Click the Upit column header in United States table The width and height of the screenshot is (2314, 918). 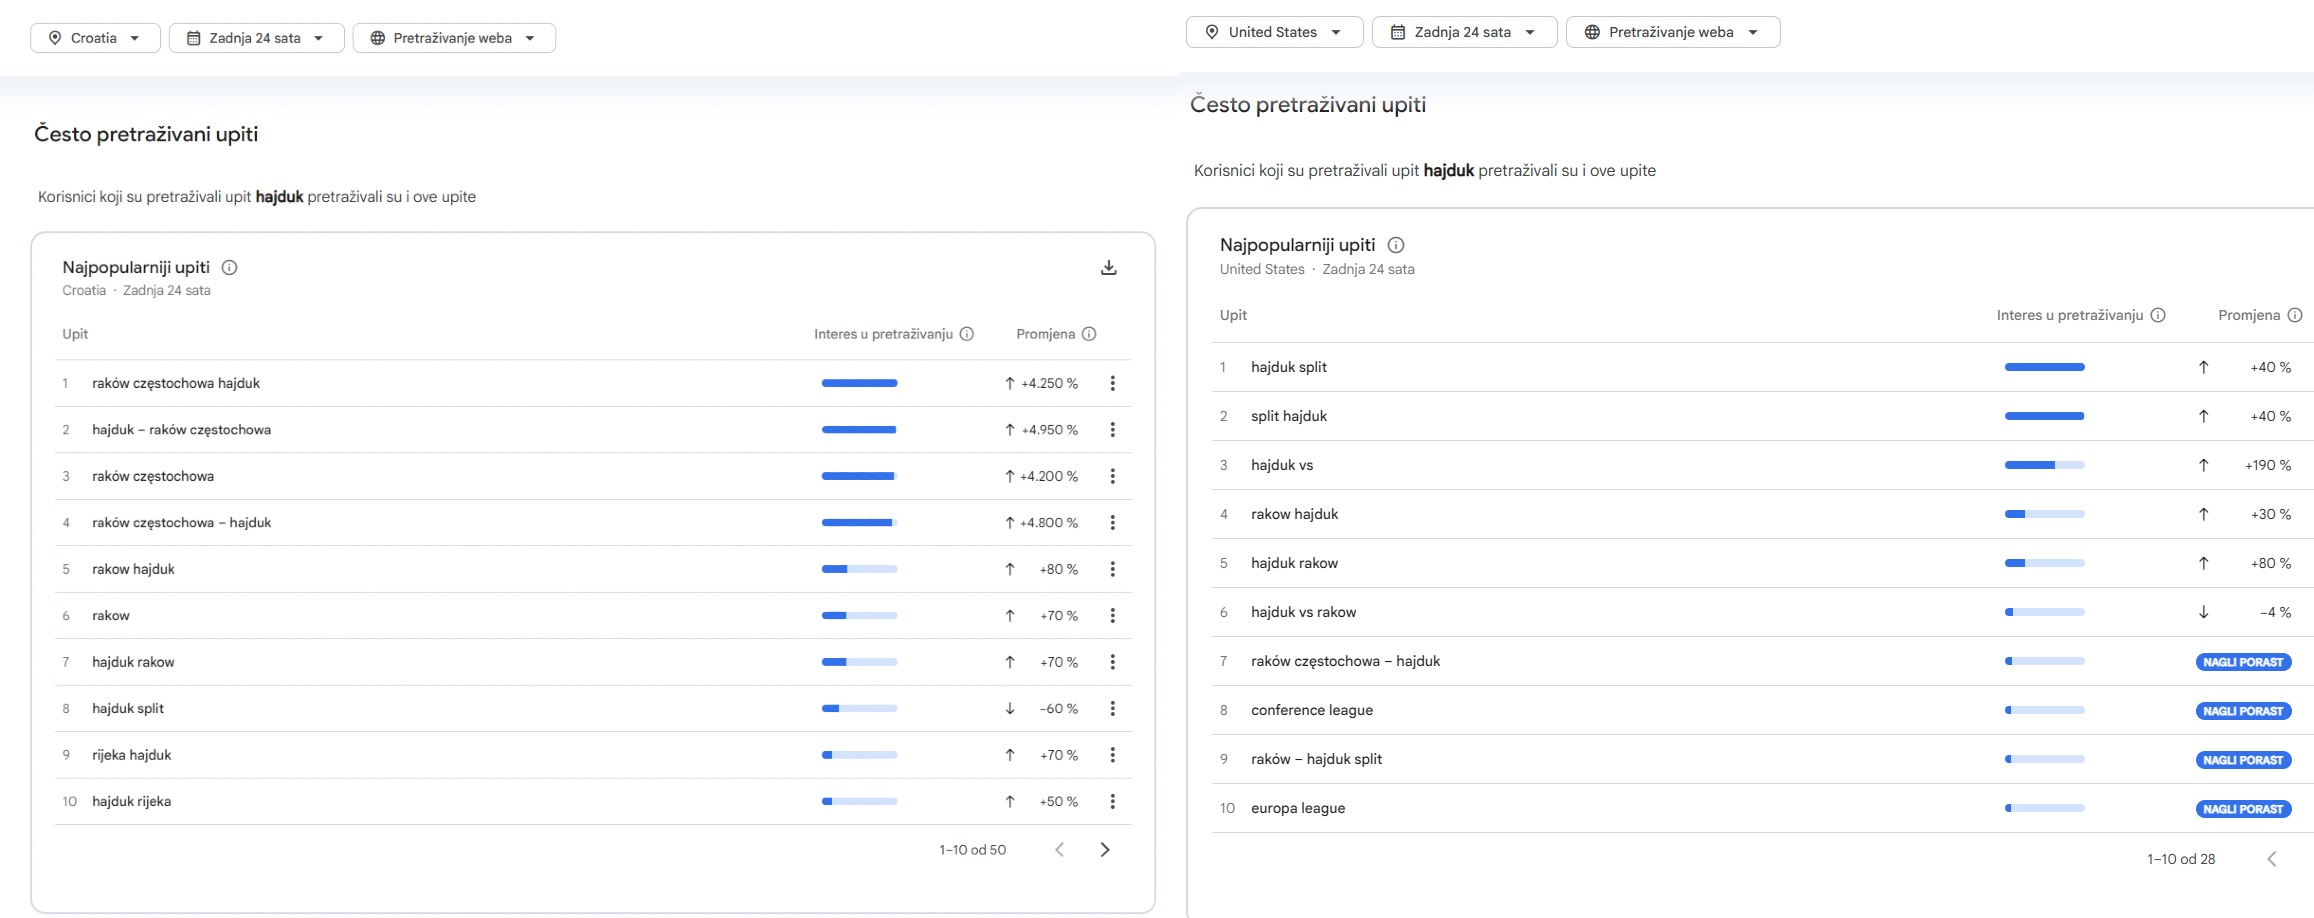click(1233, 315)
